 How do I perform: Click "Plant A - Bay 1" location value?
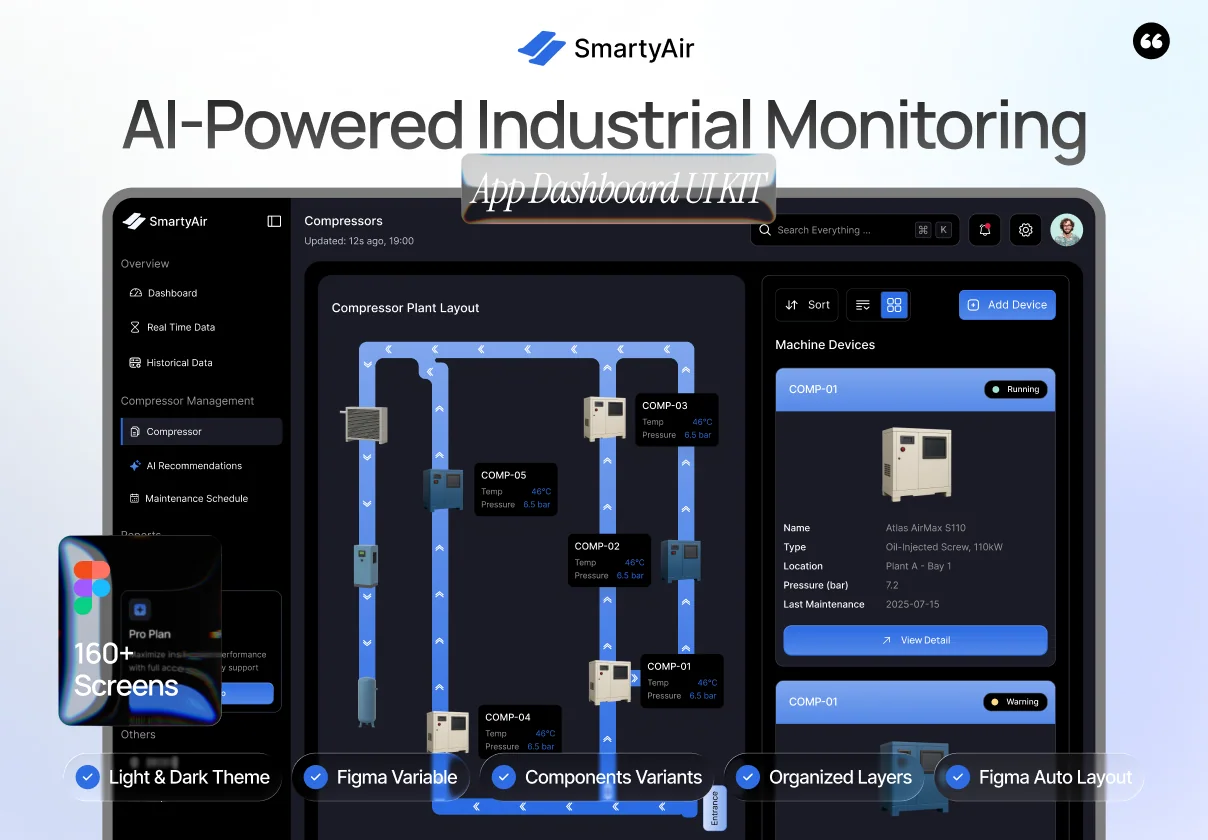(918, 566)
